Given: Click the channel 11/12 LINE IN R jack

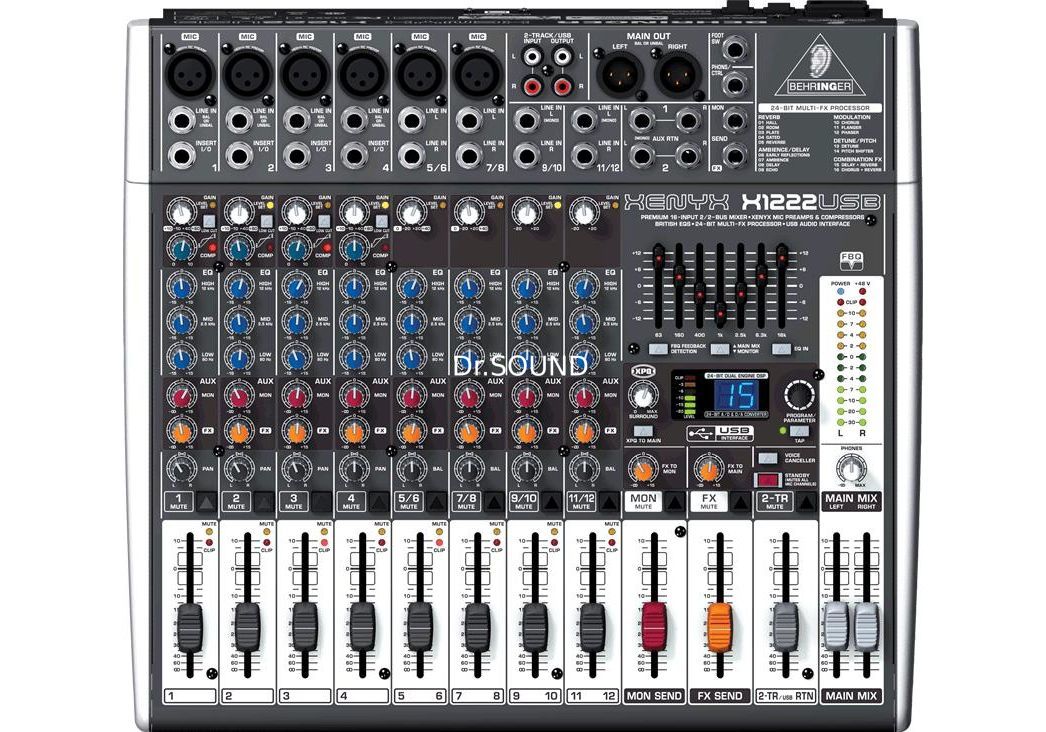Looking at the screenshot, I should (584, 157).
